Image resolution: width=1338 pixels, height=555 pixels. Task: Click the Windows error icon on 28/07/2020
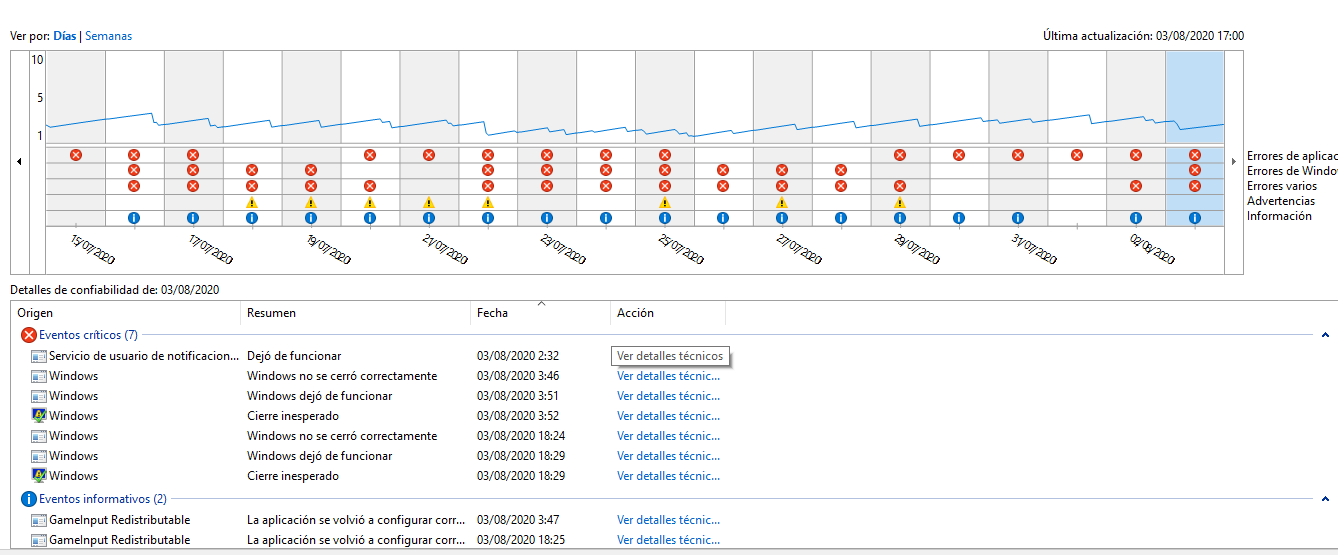tap(841, 171)
